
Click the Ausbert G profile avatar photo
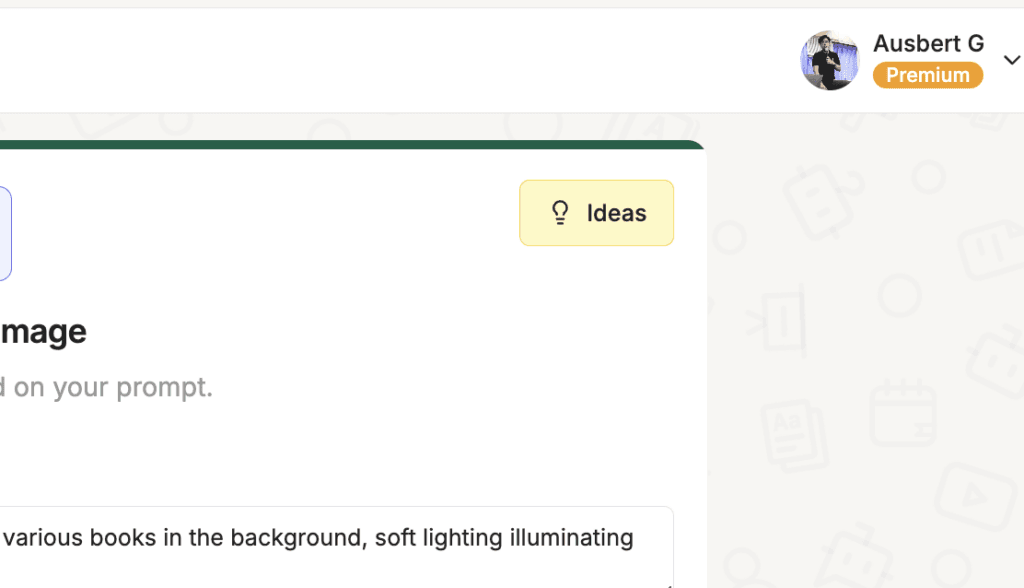[829, 60]
